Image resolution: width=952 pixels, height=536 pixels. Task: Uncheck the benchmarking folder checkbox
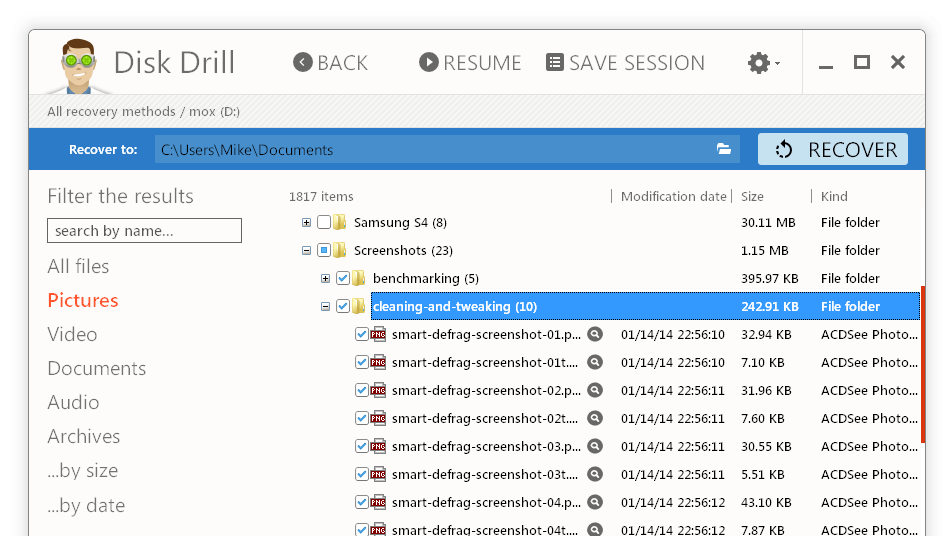pyautogui.click(x=343, y=278)
